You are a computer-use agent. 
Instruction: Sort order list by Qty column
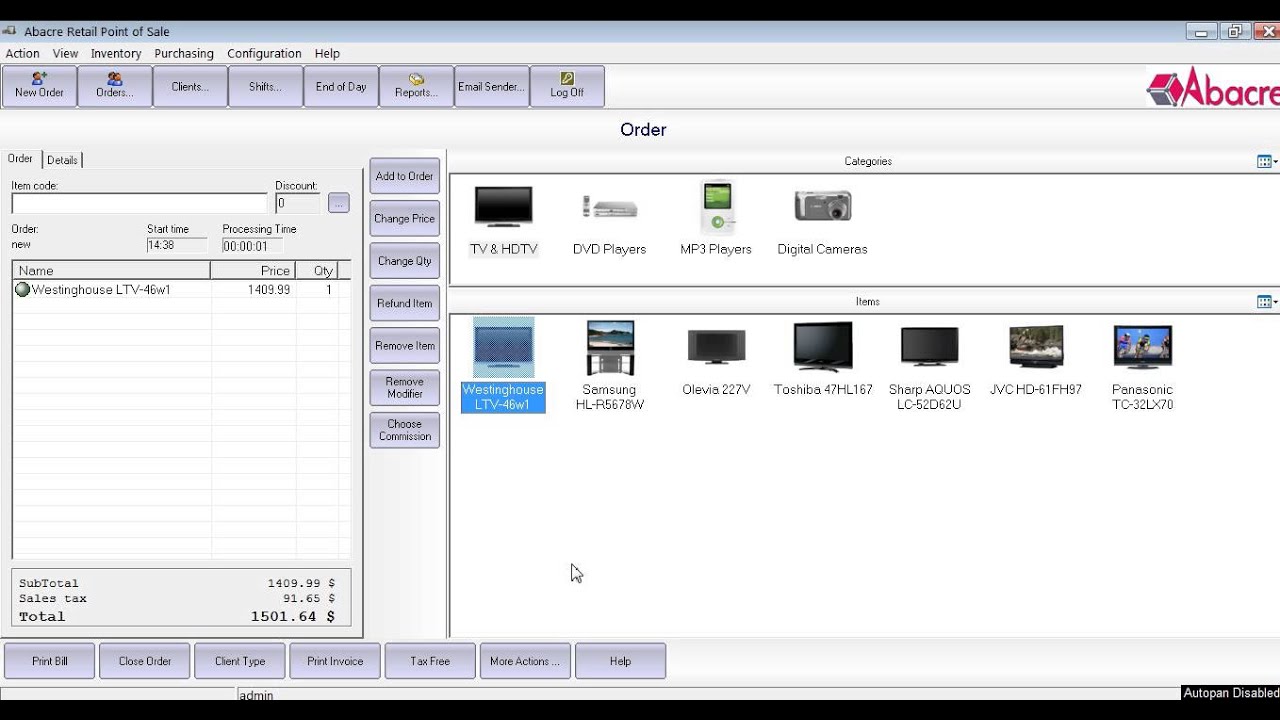click(x=317, y=271)
